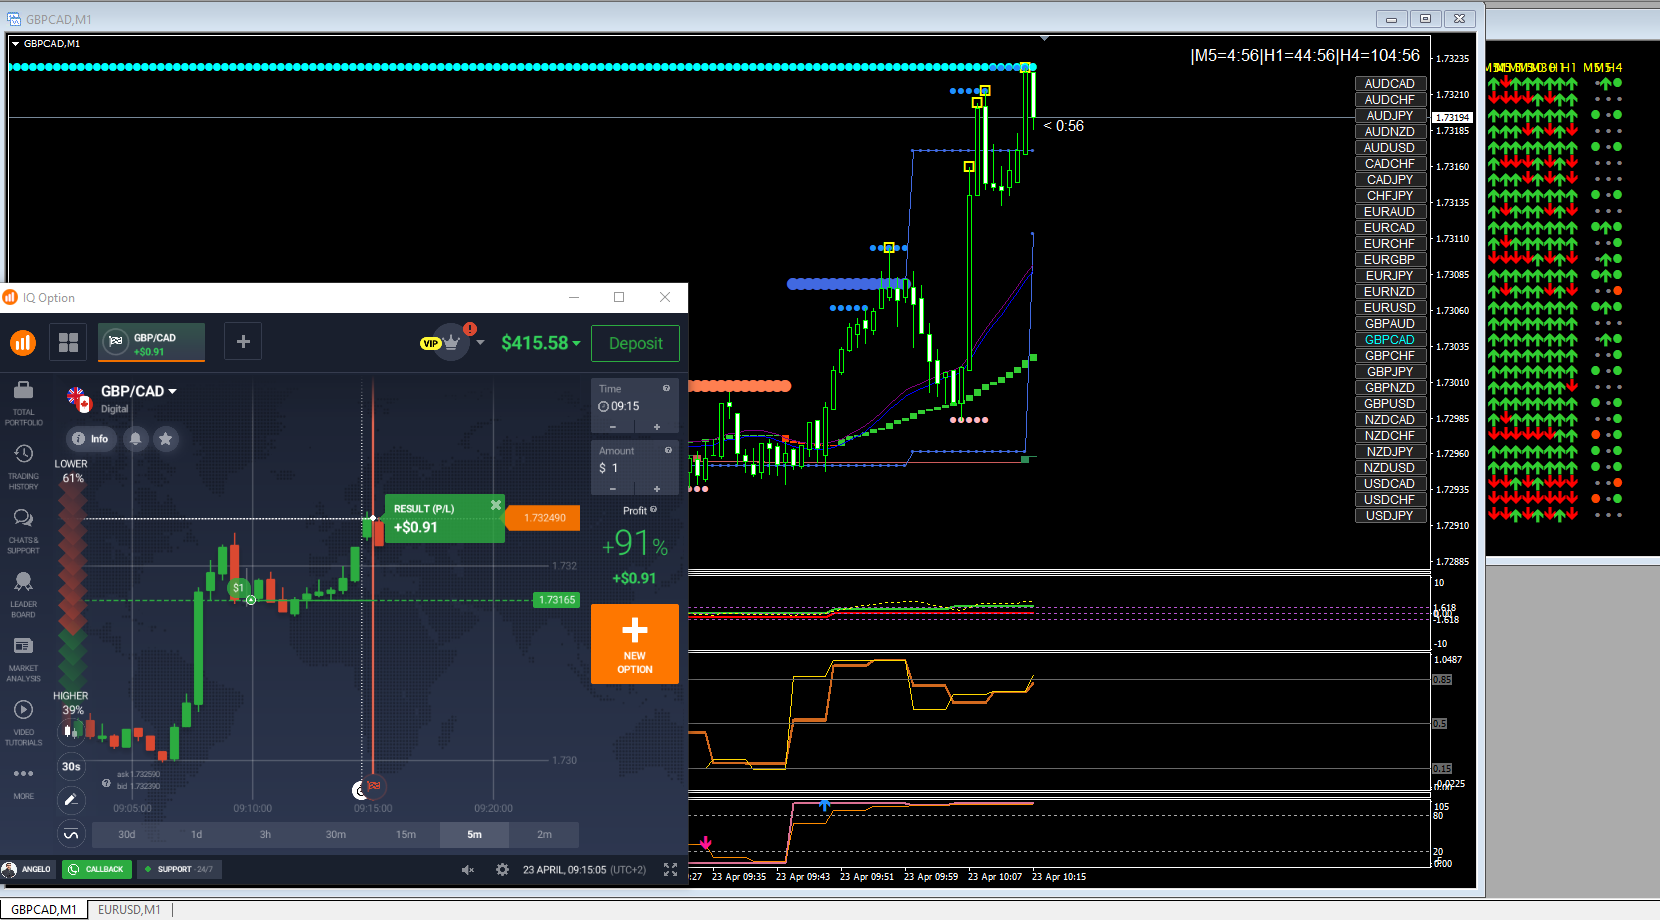Click the $1 trade marker on chart
The width and height of the screenshot is (1660, 920).
[x=238, y=588]
